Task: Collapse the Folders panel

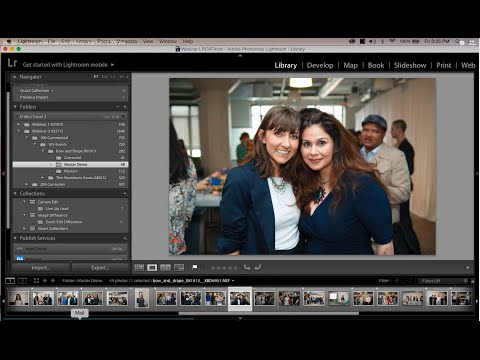Action: tap(15, 107)
